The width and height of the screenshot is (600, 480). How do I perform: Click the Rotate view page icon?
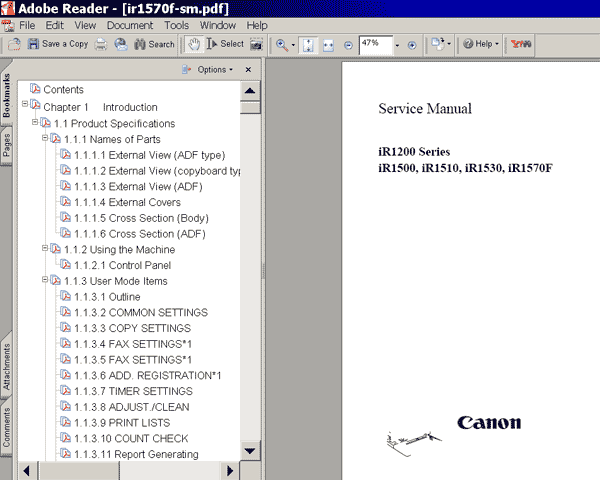pos(438,44)
